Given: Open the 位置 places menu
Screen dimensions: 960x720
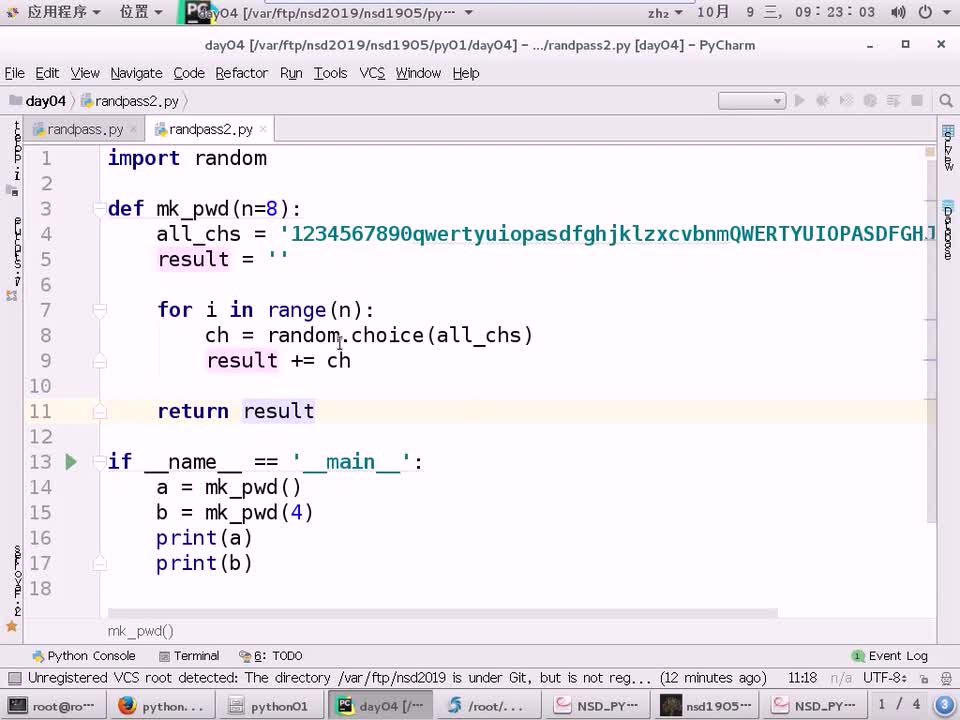Looking at the screenshot, I should pos(141,12).
